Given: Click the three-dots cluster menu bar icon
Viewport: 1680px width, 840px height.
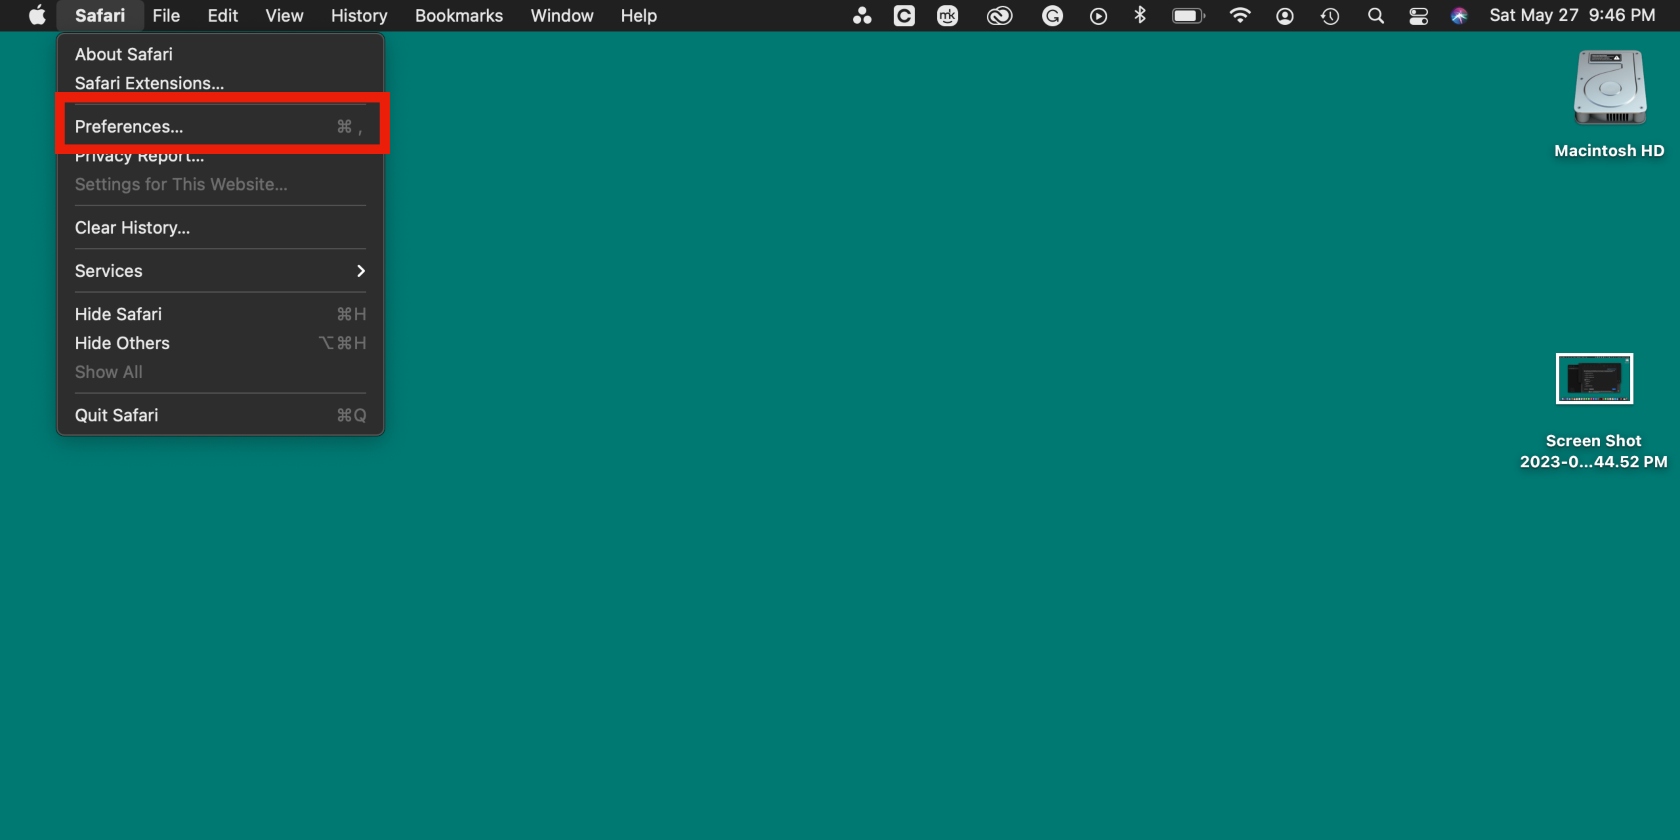Looking at the screenshot, I should pyautogui.click(x=862, y=15).
